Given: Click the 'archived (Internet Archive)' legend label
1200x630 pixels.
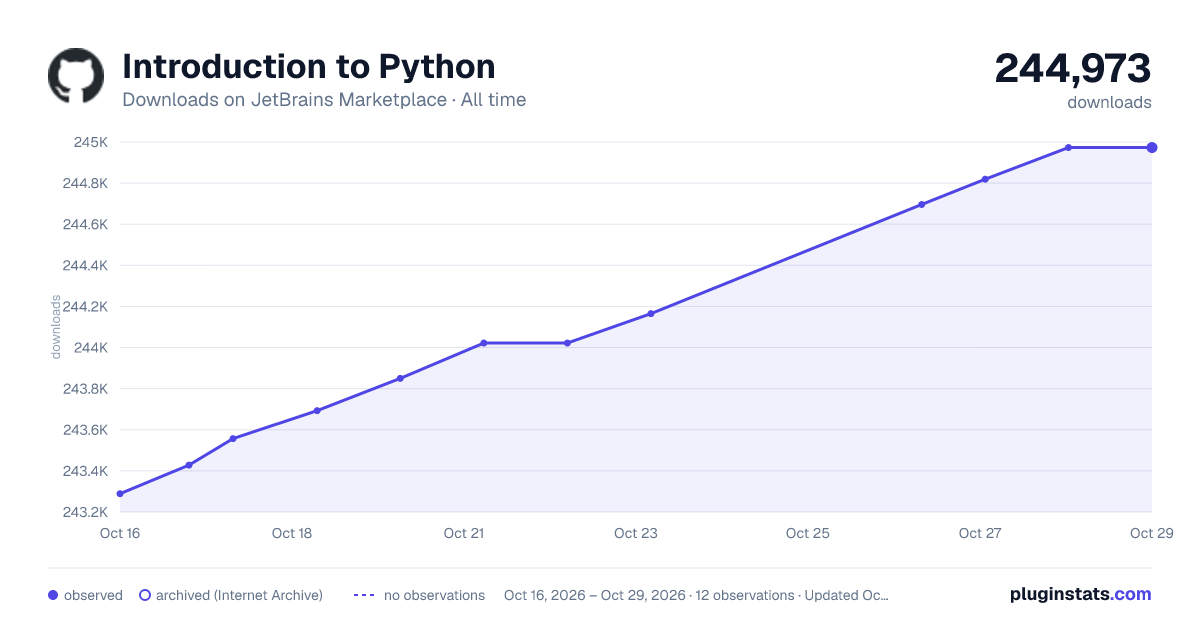Looking at the screenshot, I should point(239,595).
